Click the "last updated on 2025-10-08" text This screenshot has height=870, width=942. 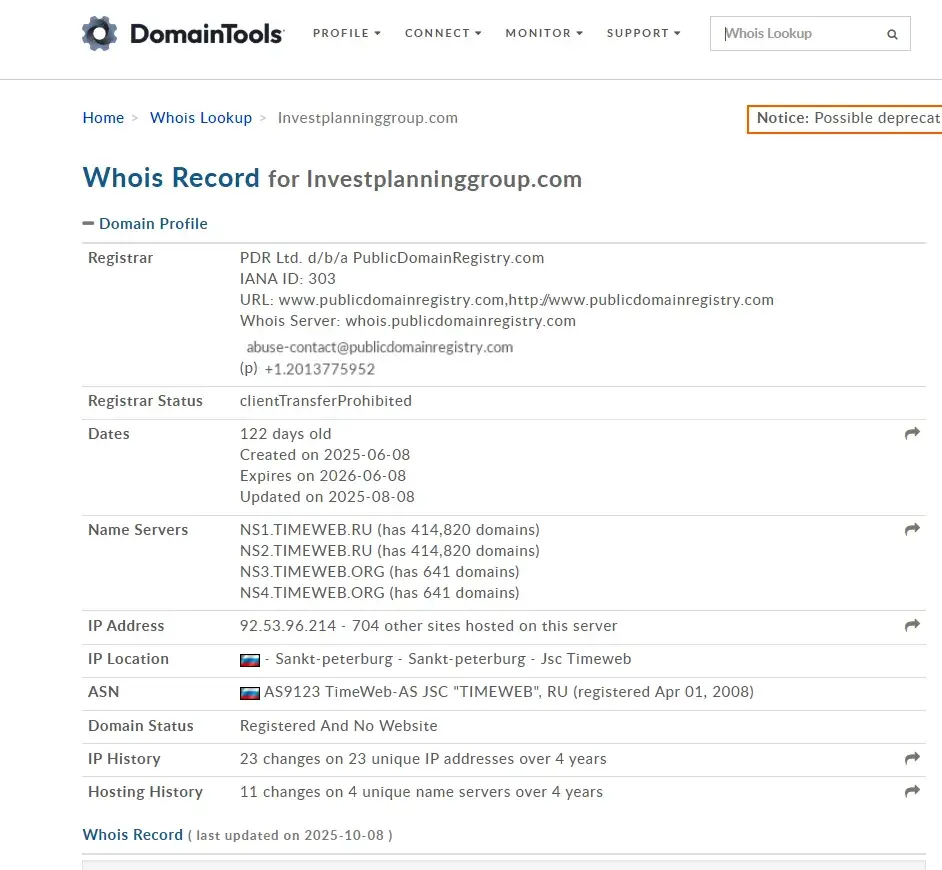coord(290,836)
